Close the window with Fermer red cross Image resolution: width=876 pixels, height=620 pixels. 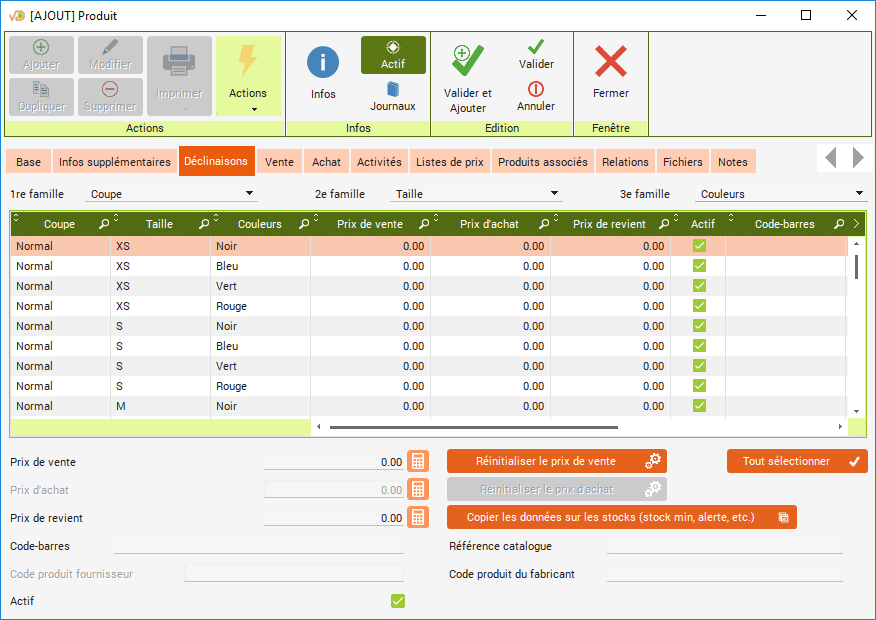[x=610, y=63]
